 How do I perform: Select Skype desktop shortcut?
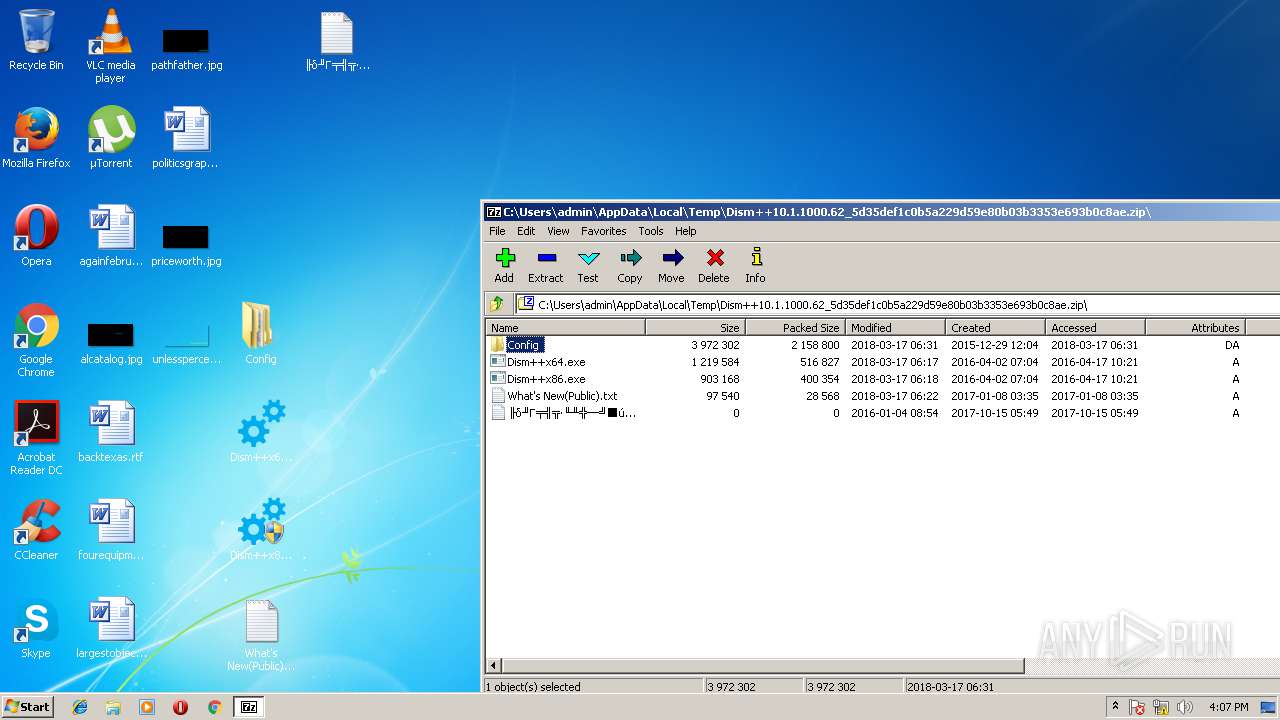coord(36,628)
